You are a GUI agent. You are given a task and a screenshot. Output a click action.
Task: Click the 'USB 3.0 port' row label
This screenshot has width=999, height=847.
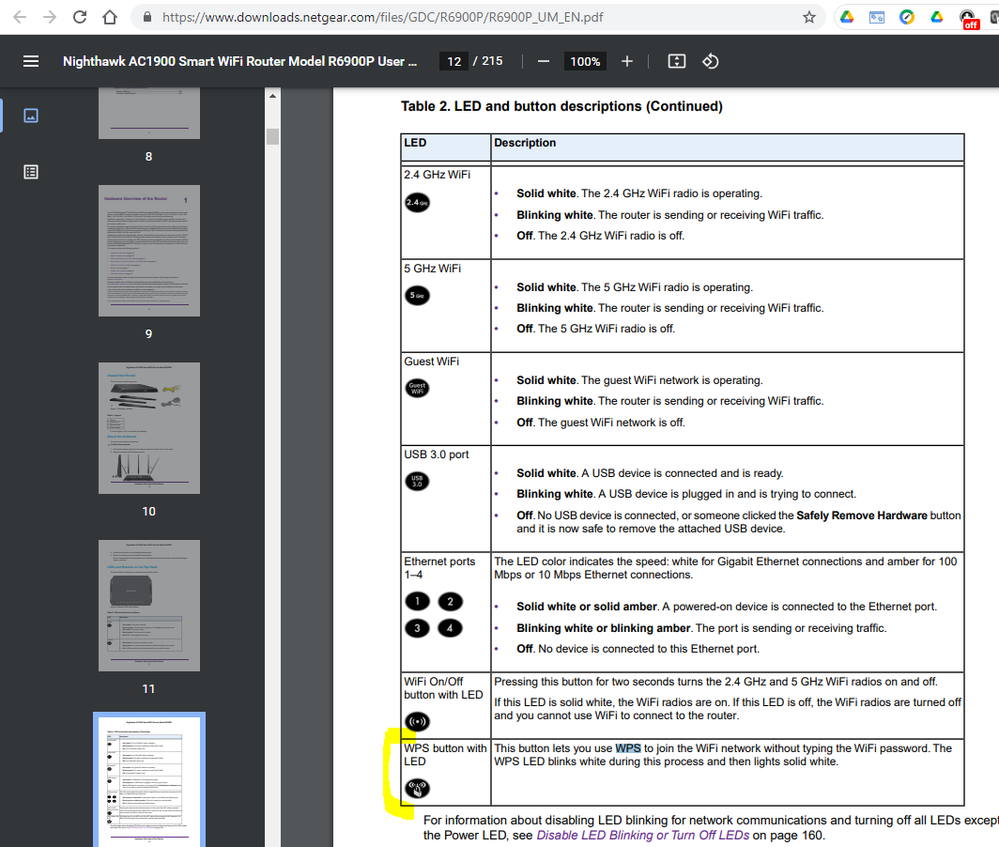(436, 454)
